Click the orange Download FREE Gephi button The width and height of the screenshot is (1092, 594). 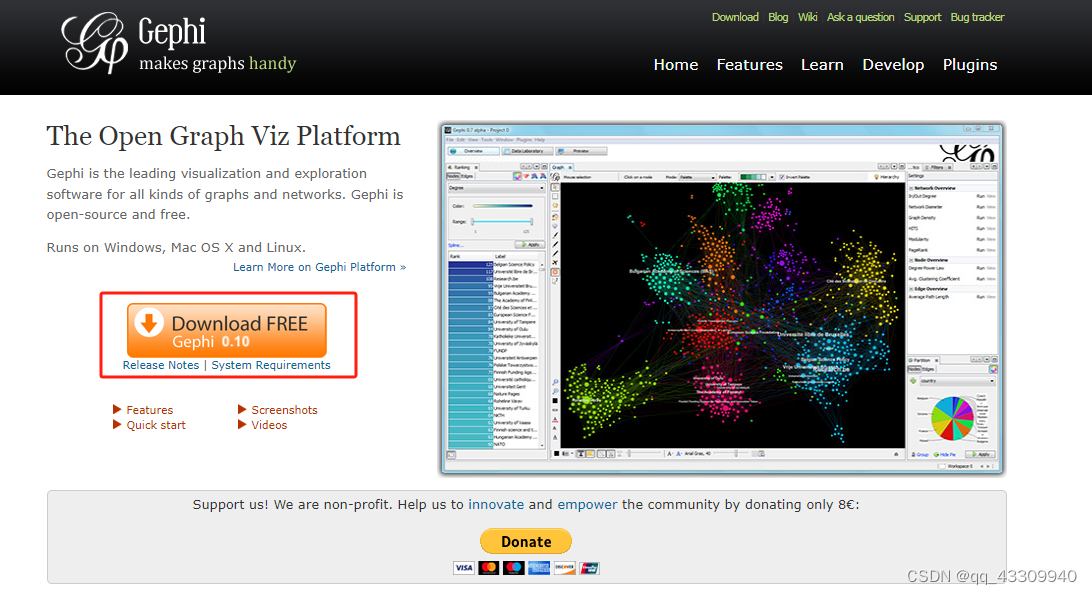[226, 330]
